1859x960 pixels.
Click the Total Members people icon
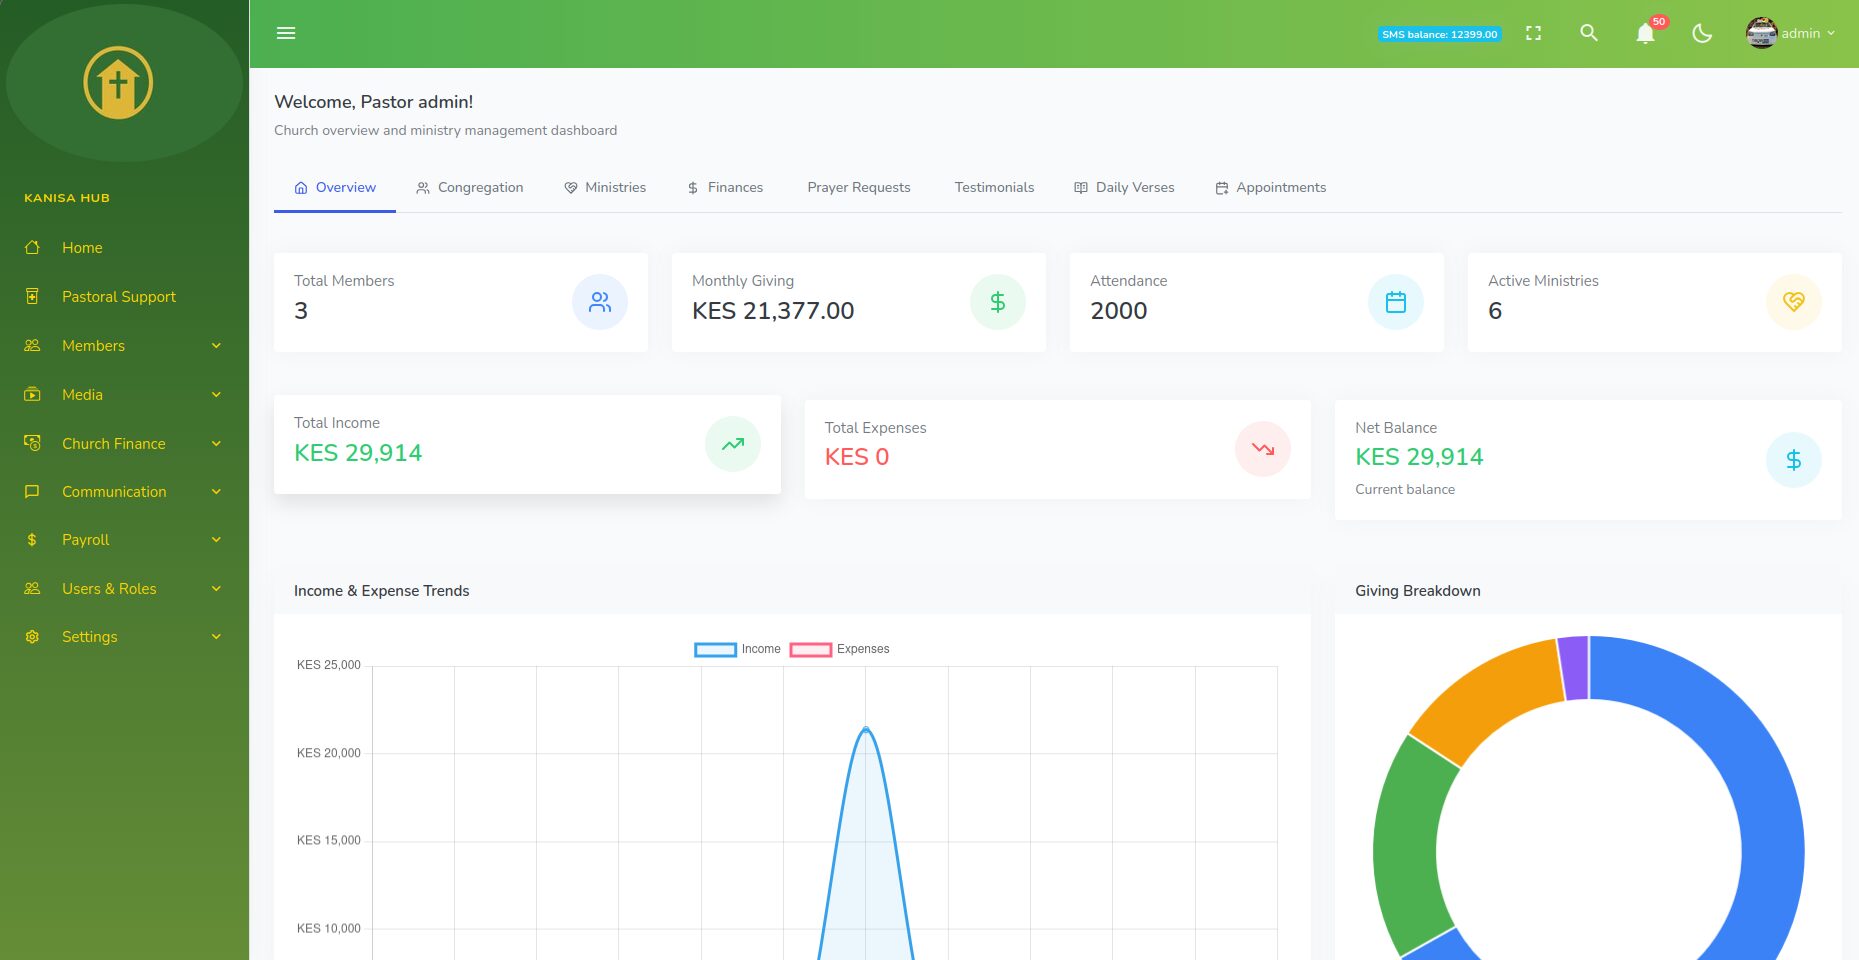pyautogui.click(x=600, y=302)
